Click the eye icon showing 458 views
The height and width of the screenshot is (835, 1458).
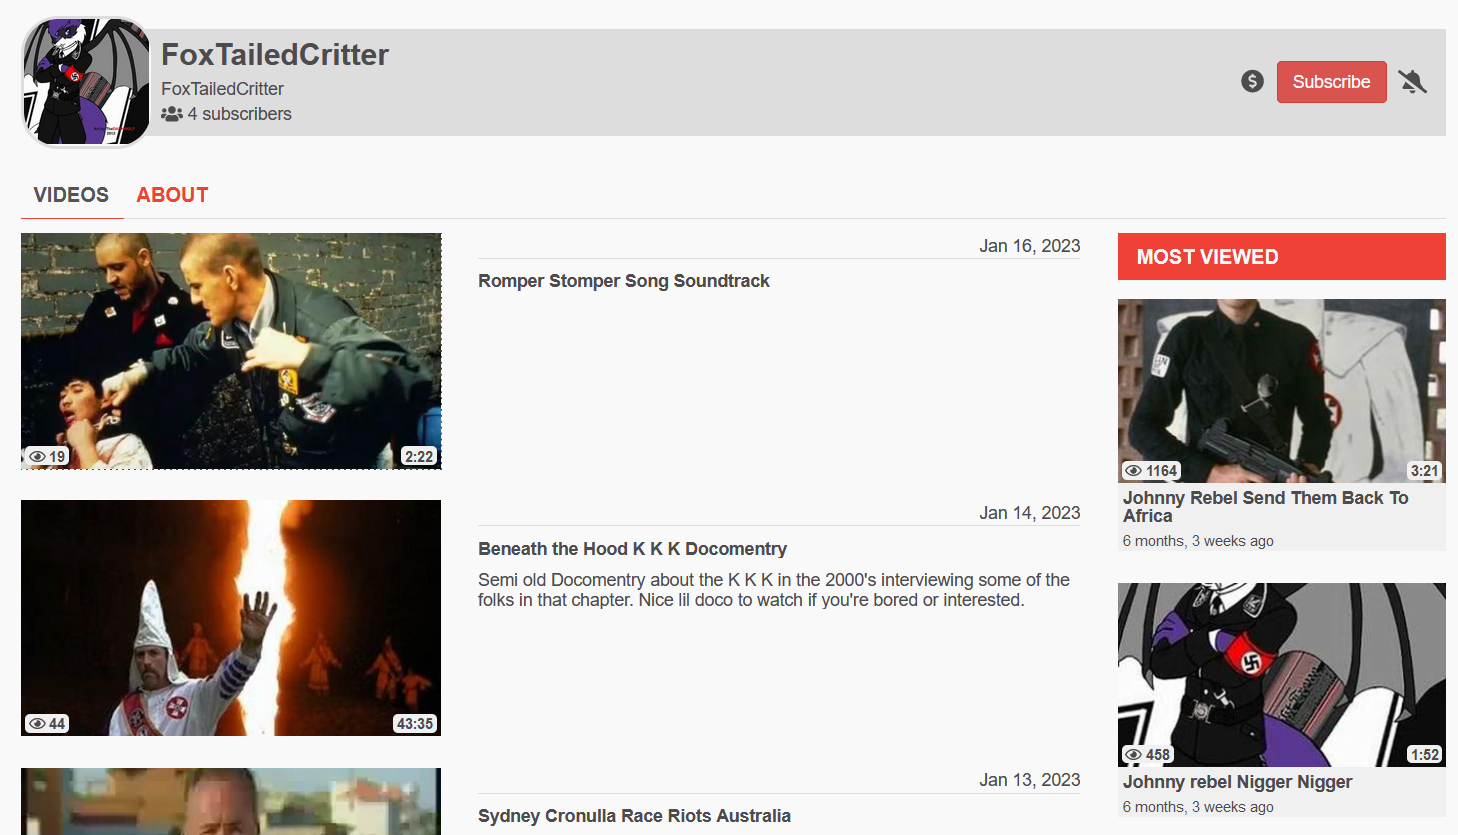point(1133,755)
